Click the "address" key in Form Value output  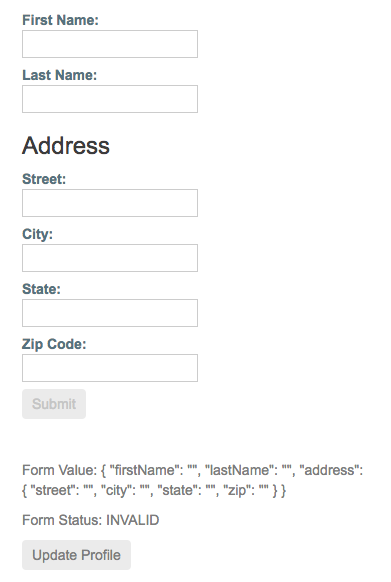[329, 470]
